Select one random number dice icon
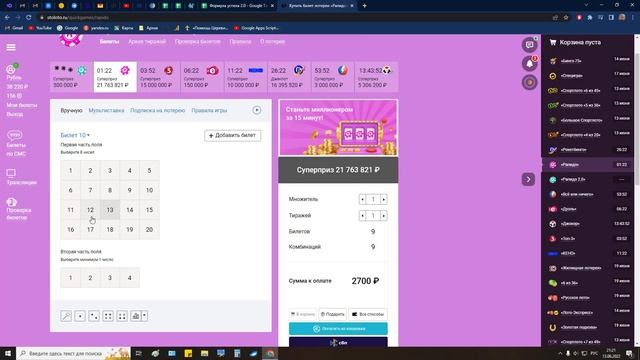Viewport: 640px width, 360px height. point(80,316)
